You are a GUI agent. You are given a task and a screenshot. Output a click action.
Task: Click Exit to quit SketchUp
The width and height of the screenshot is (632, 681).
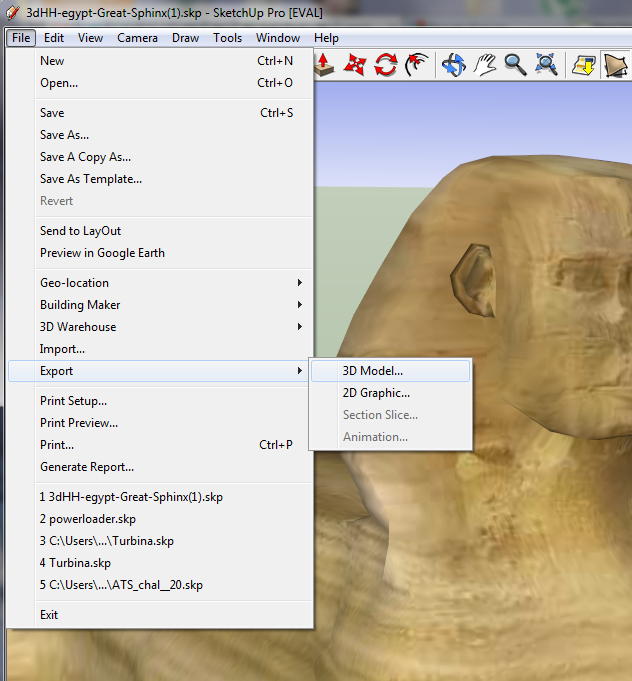(x=49, y=615)
